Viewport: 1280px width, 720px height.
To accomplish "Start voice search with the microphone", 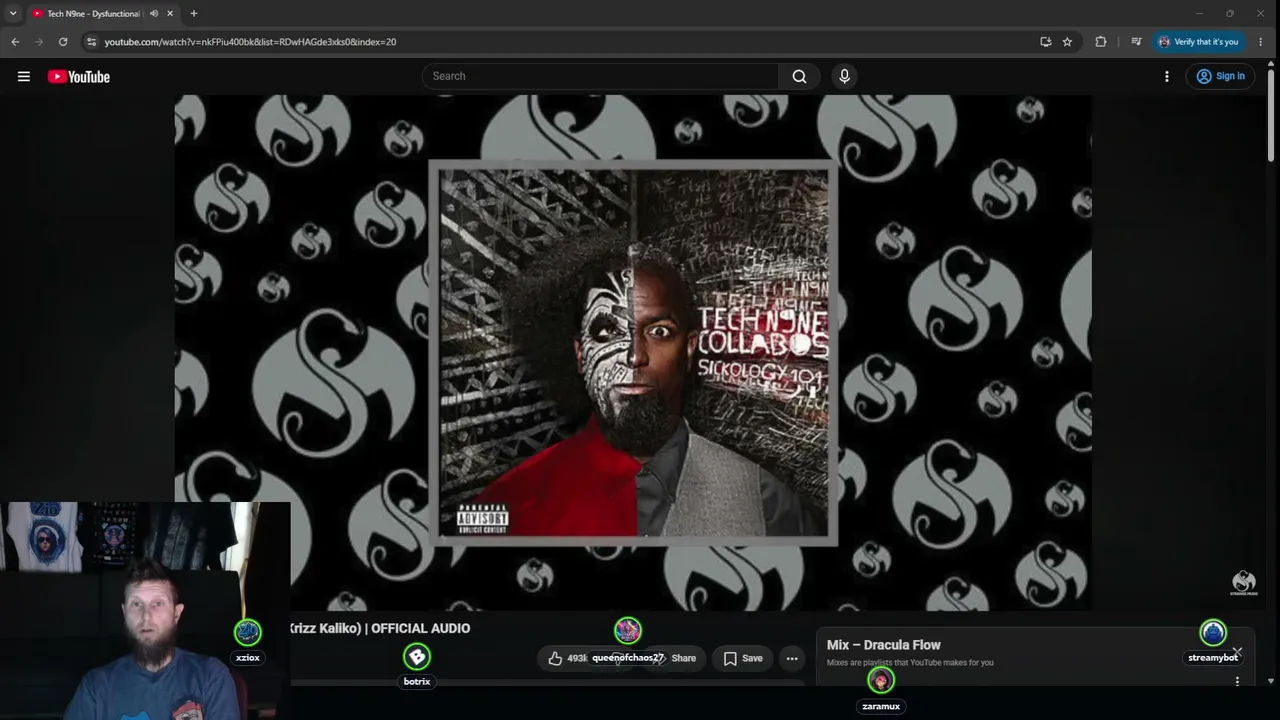I will point(845,76).
